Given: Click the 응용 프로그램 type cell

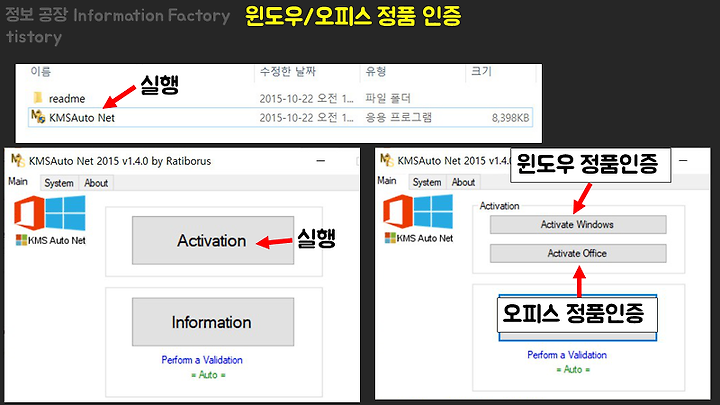Looking at the screenshot, I should coord(399,118).
